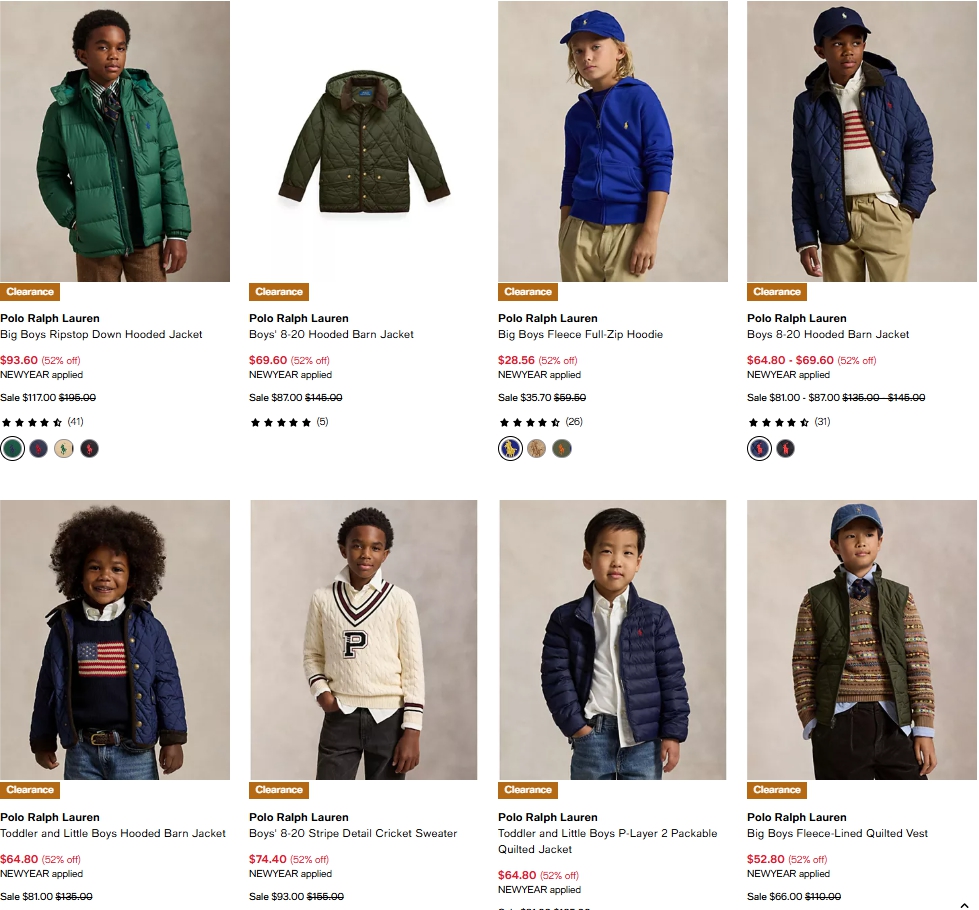The width and height of the screenshot is (979, 910).
Task: Open the (41) reviews count link
Action: click(76, 422)
